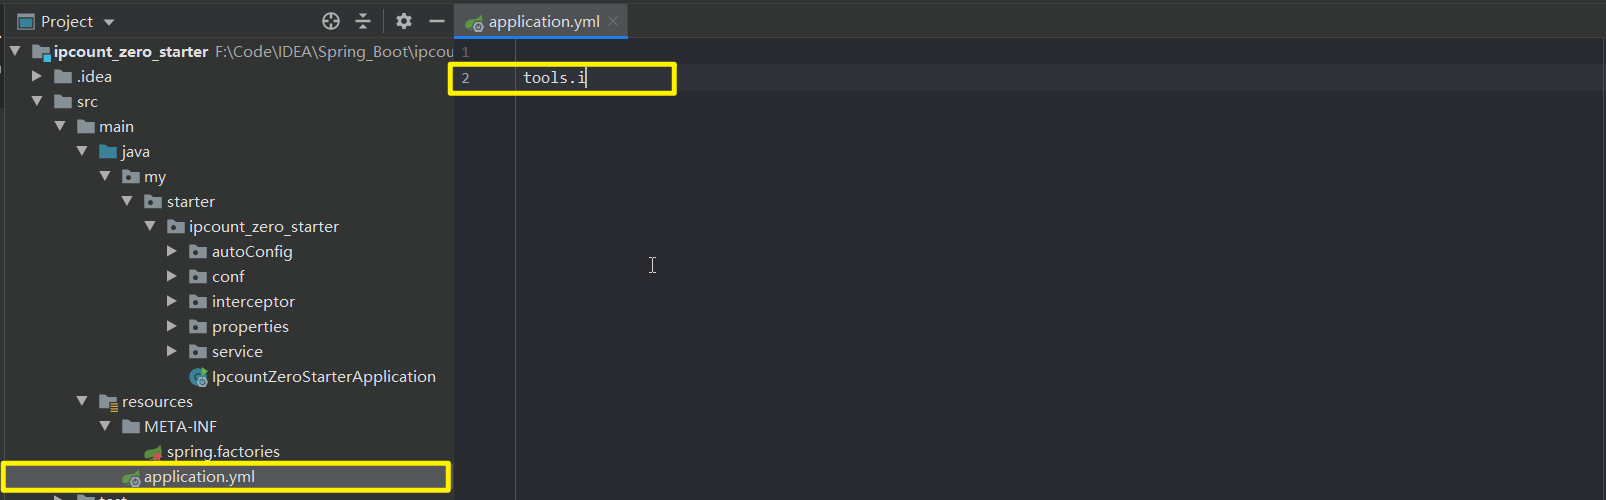The width and height of the screenshot is (1606, 500).
Task: Switch to the application.yml editor tab
Action: pos(534,21)
